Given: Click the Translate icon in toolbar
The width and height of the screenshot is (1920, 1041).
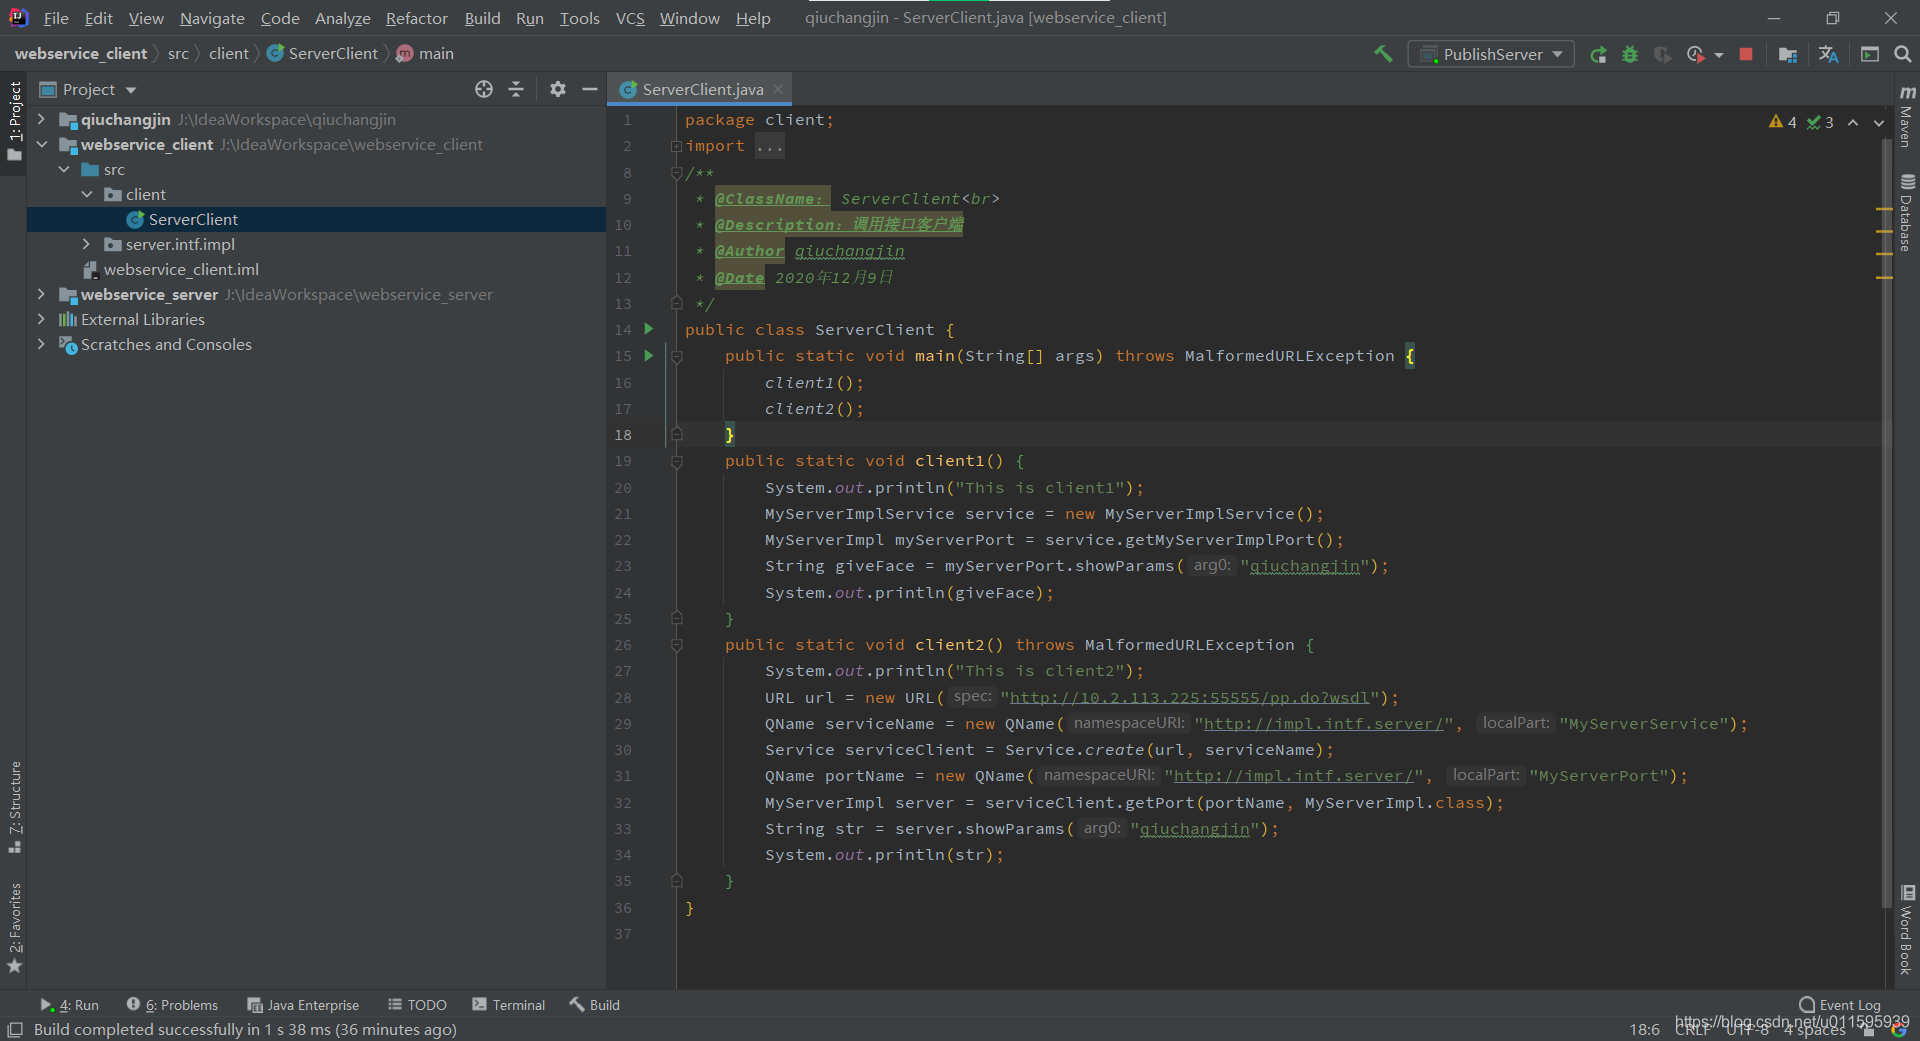Looking at the screenshot, I should (1828, 55).
